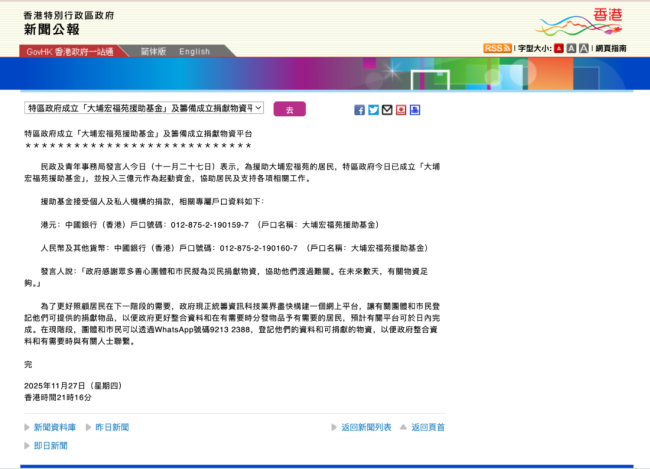Image resolution: width=650 pixels, height=469 pixels.
Task: Share article on Facebook
Action: point(360,110)
